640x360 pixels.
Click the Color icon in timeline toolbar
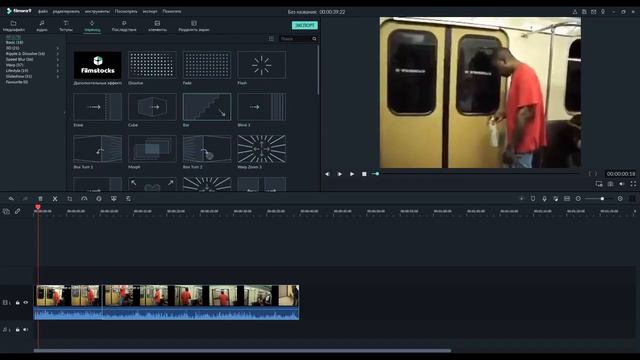pos(99,199)
